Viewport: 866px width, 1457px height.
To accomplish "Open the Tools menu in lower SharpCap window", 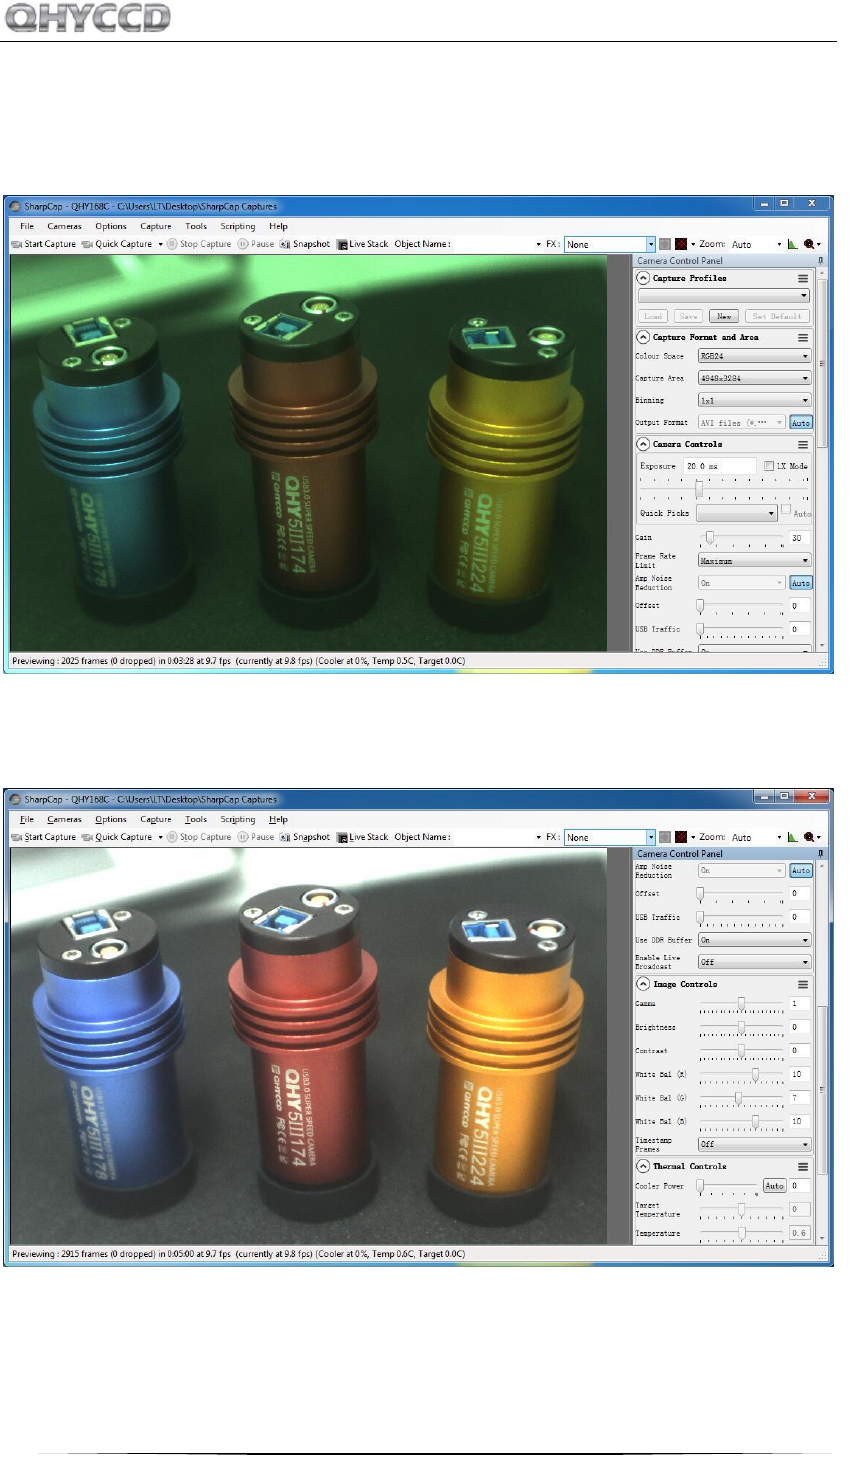I will 196,820.
